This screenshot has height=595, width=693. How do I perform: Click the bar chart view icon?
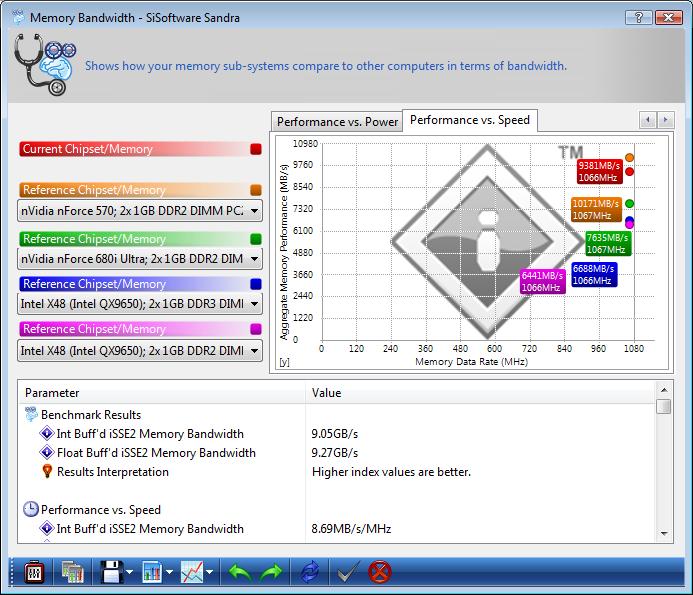(x=152, y=572)
